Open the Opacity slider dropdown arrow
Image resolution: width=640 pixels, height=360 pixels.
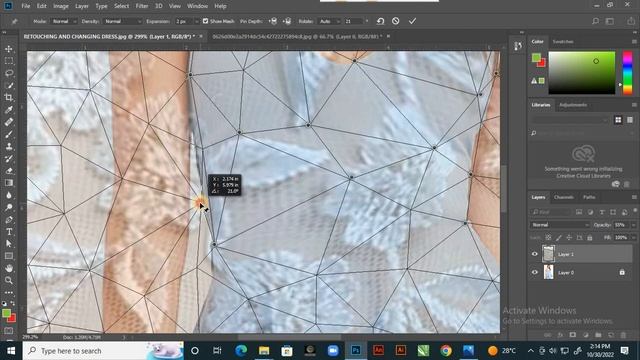pyautogui.click(x=633, y=225)
